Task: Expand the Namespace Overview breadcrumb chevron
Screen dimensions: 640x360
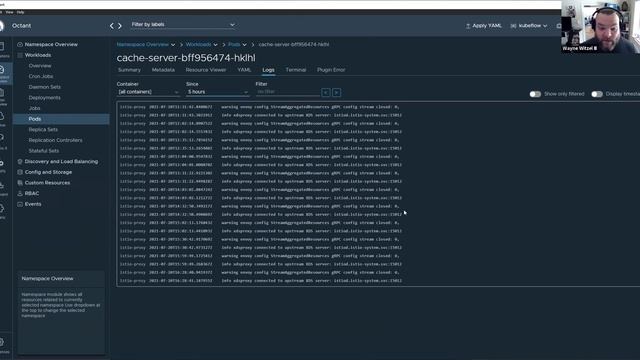Action: tap(173, 44)
